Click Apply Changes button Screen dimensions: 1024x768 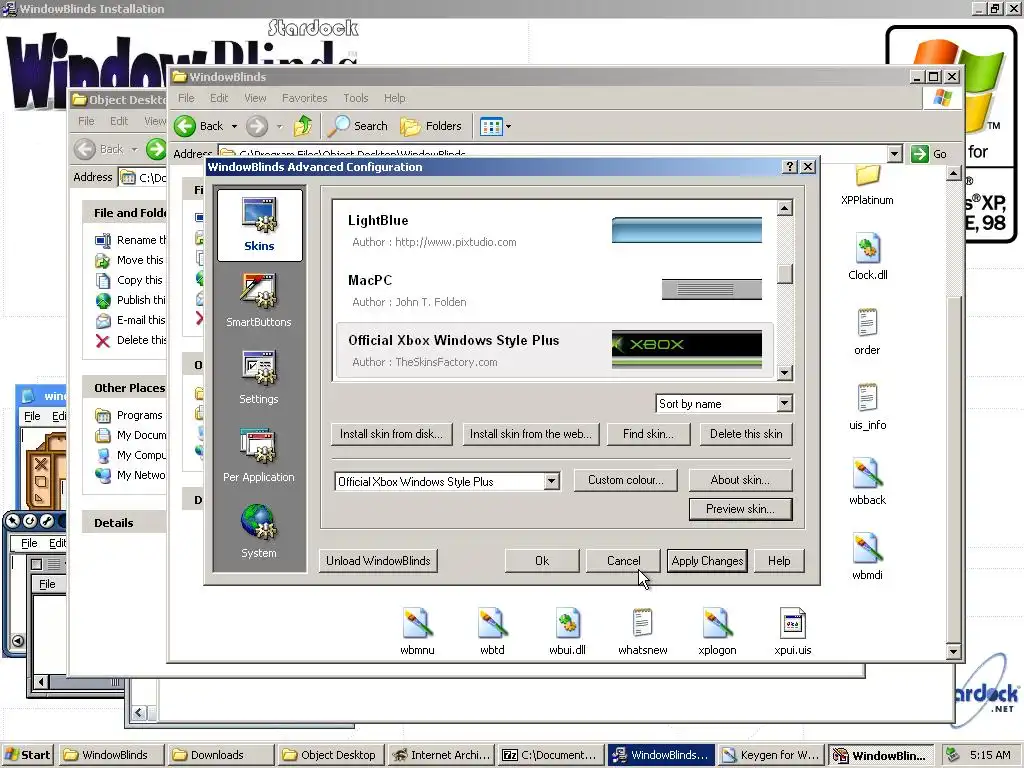tap(707, 561)
